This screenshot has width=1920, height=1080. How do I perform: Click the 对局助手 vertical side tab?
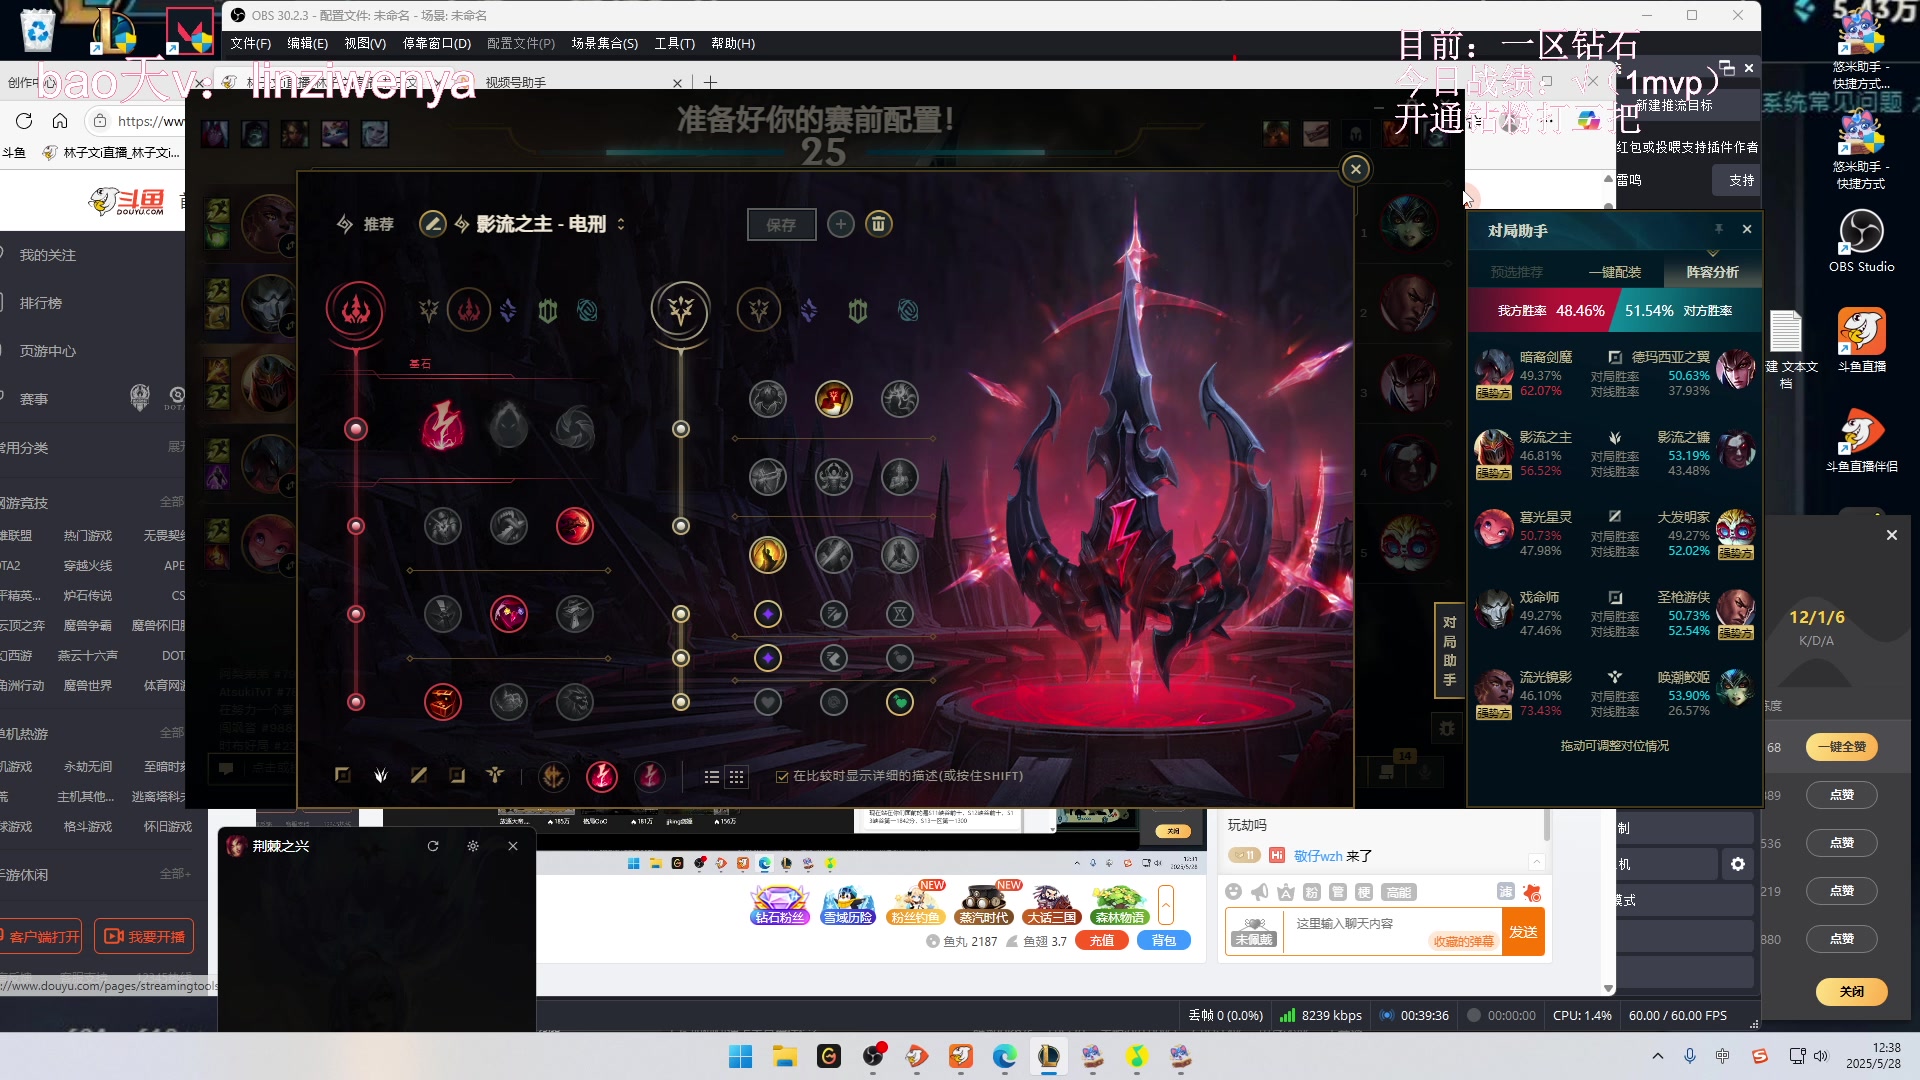[1449, 651]
